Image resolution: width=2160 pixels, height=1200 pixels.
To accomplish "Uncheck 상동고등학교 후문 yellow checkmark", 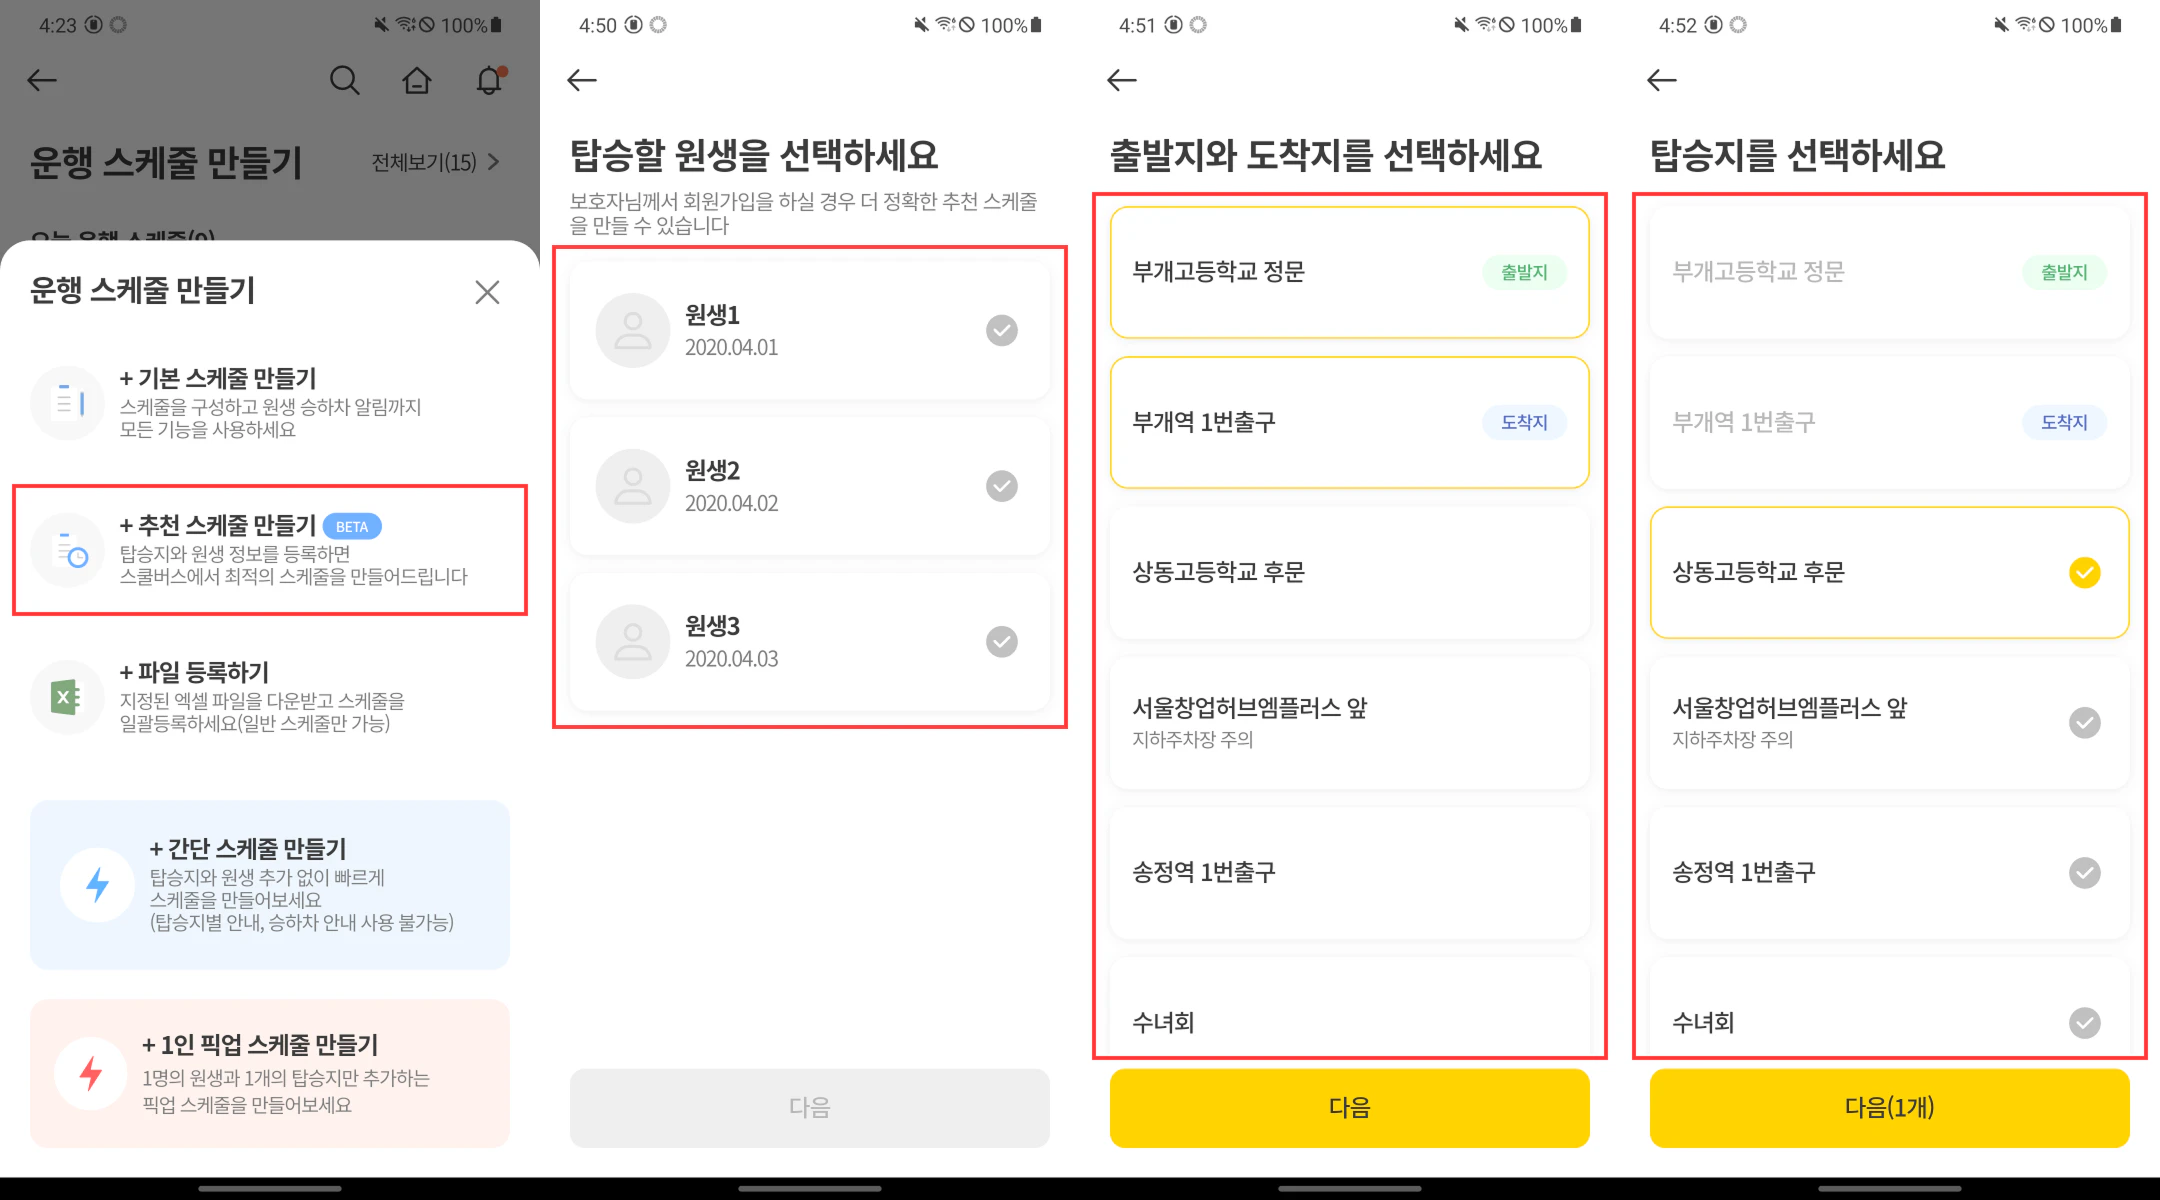I will (x=2084, y=573).
